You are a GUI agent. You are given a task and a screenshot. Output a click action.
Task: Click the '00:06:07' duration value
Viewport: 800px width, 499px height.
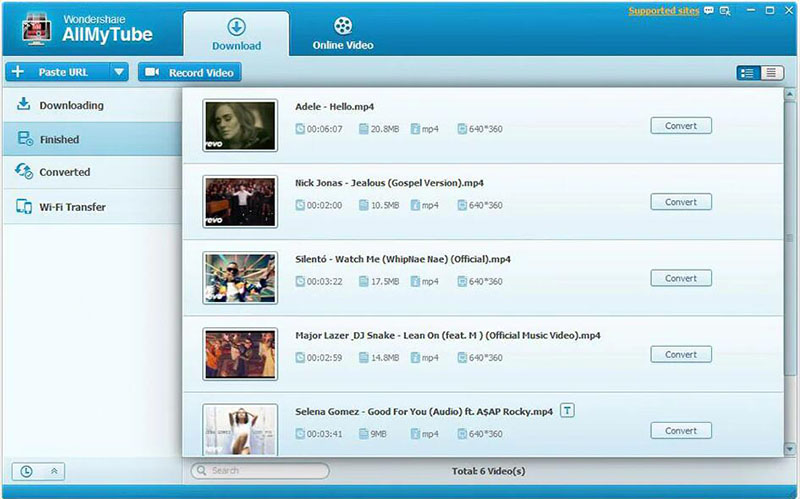[324, 129]
